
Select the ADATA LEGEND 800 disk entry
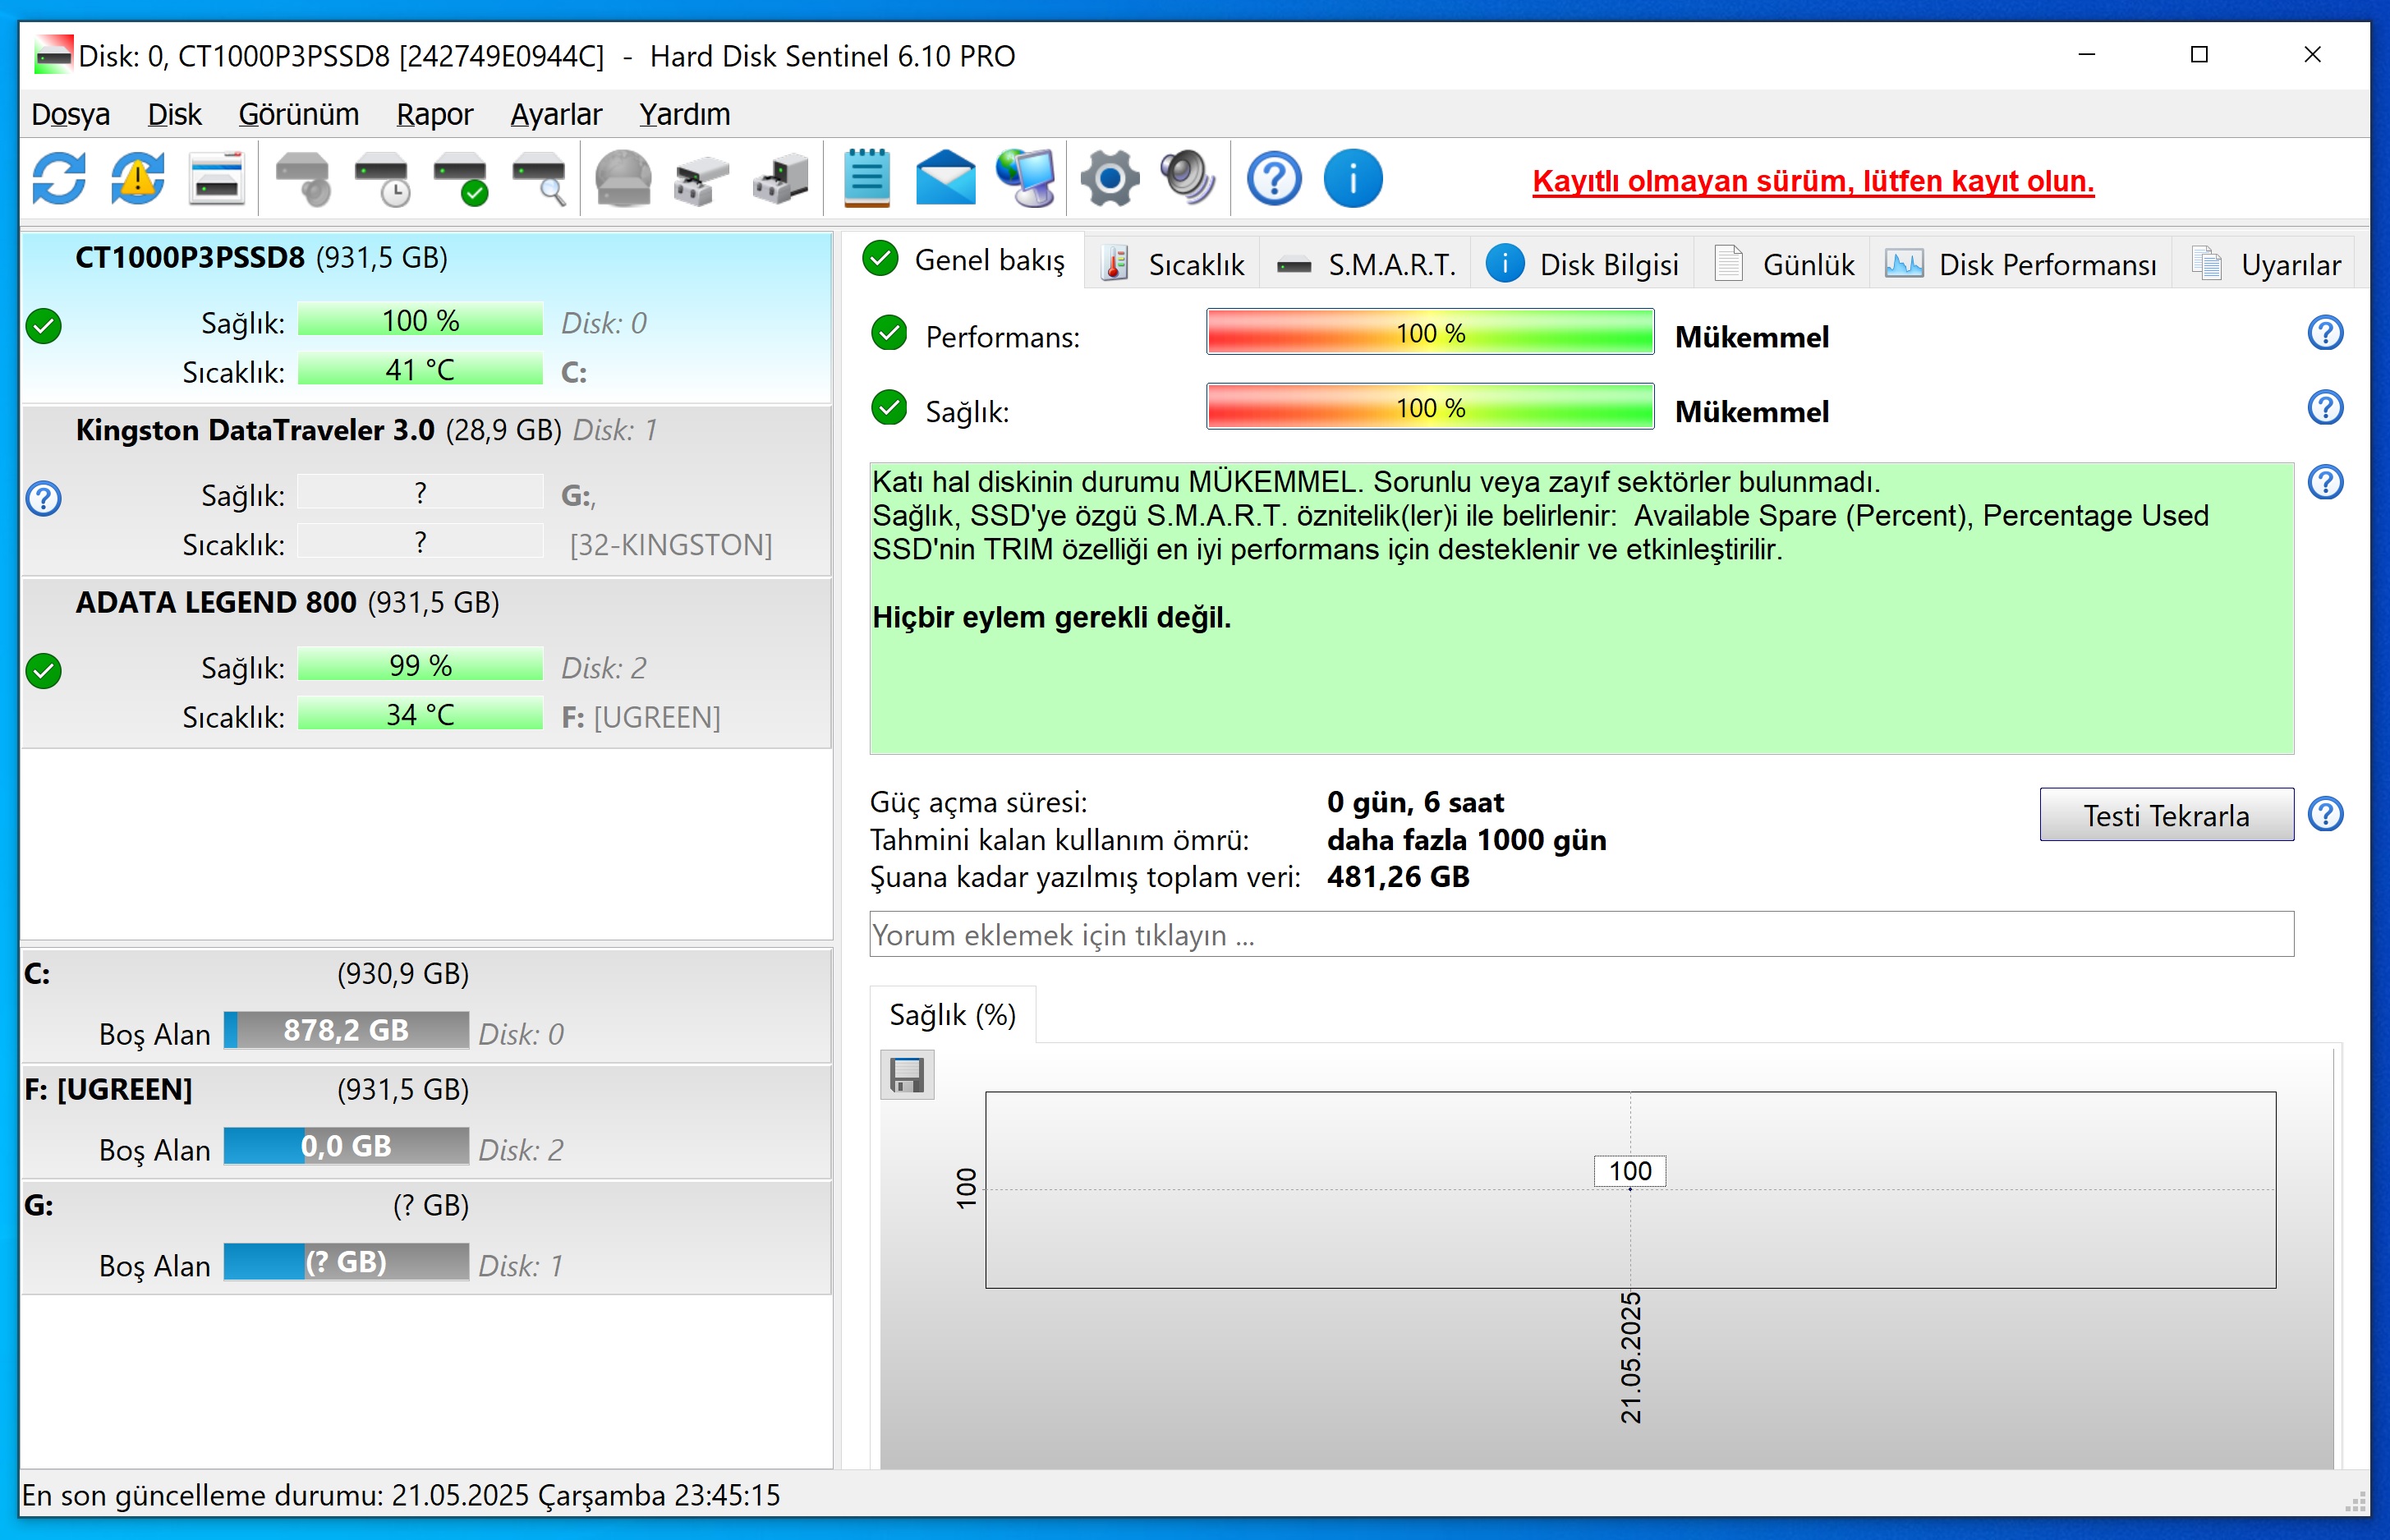click(x=426, y=663)
